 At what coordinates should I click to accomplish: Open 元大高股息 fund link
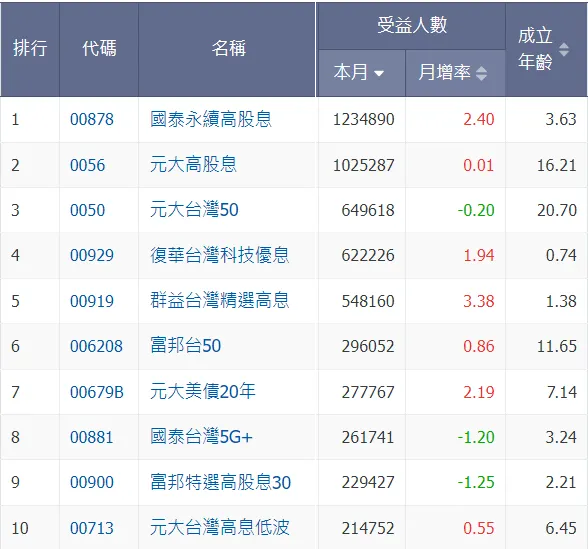(194, 165)
